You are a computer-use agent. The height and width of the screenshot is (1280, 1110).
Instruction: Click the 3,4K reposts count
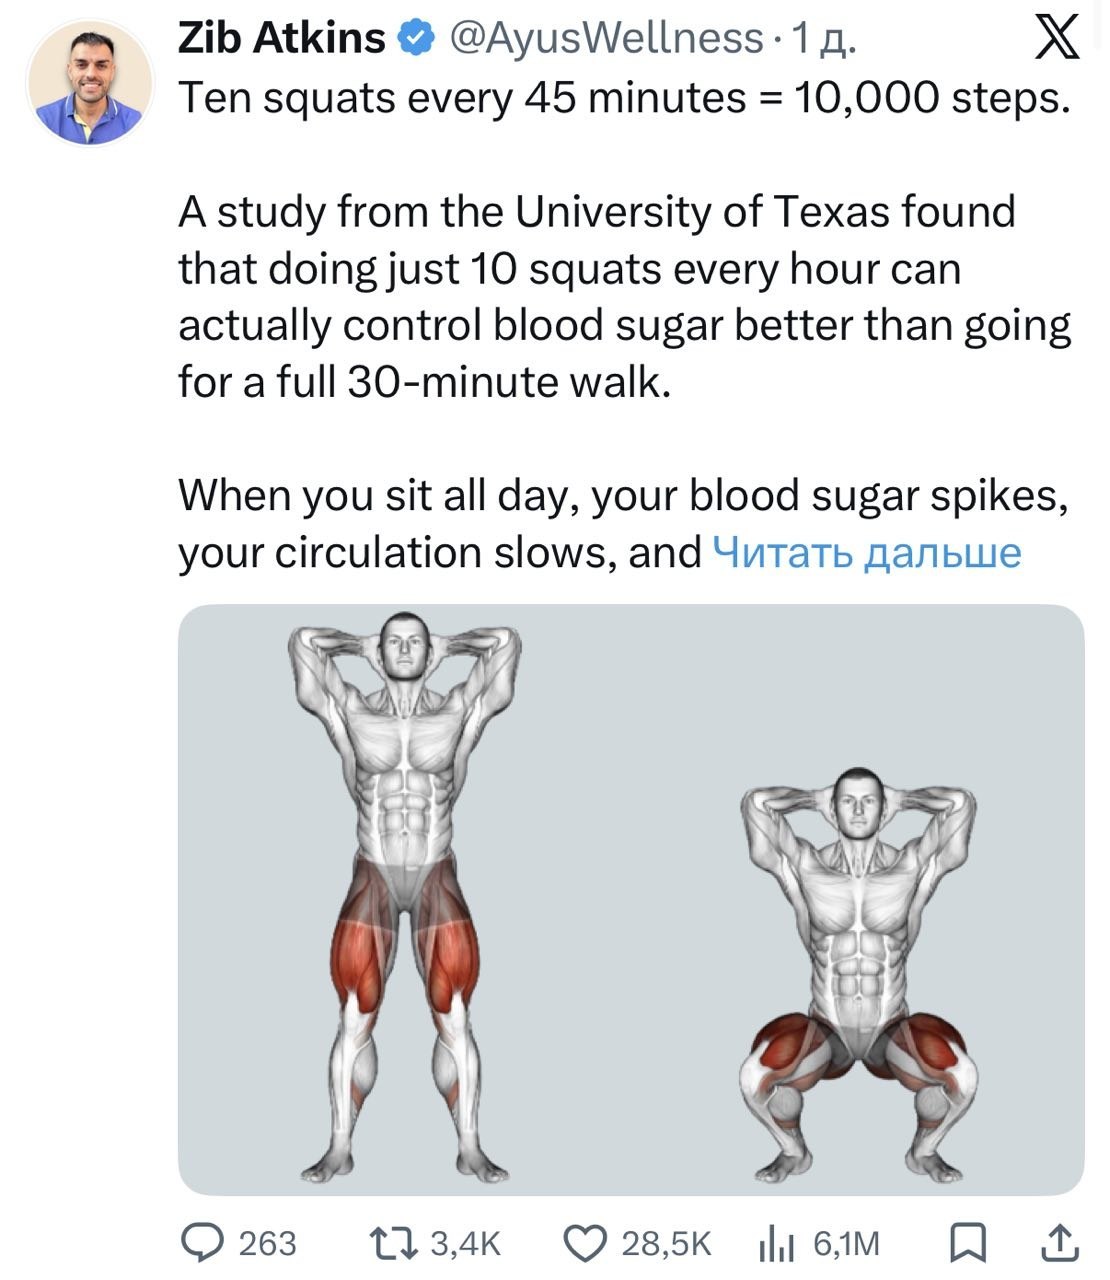click(464, 1243)
